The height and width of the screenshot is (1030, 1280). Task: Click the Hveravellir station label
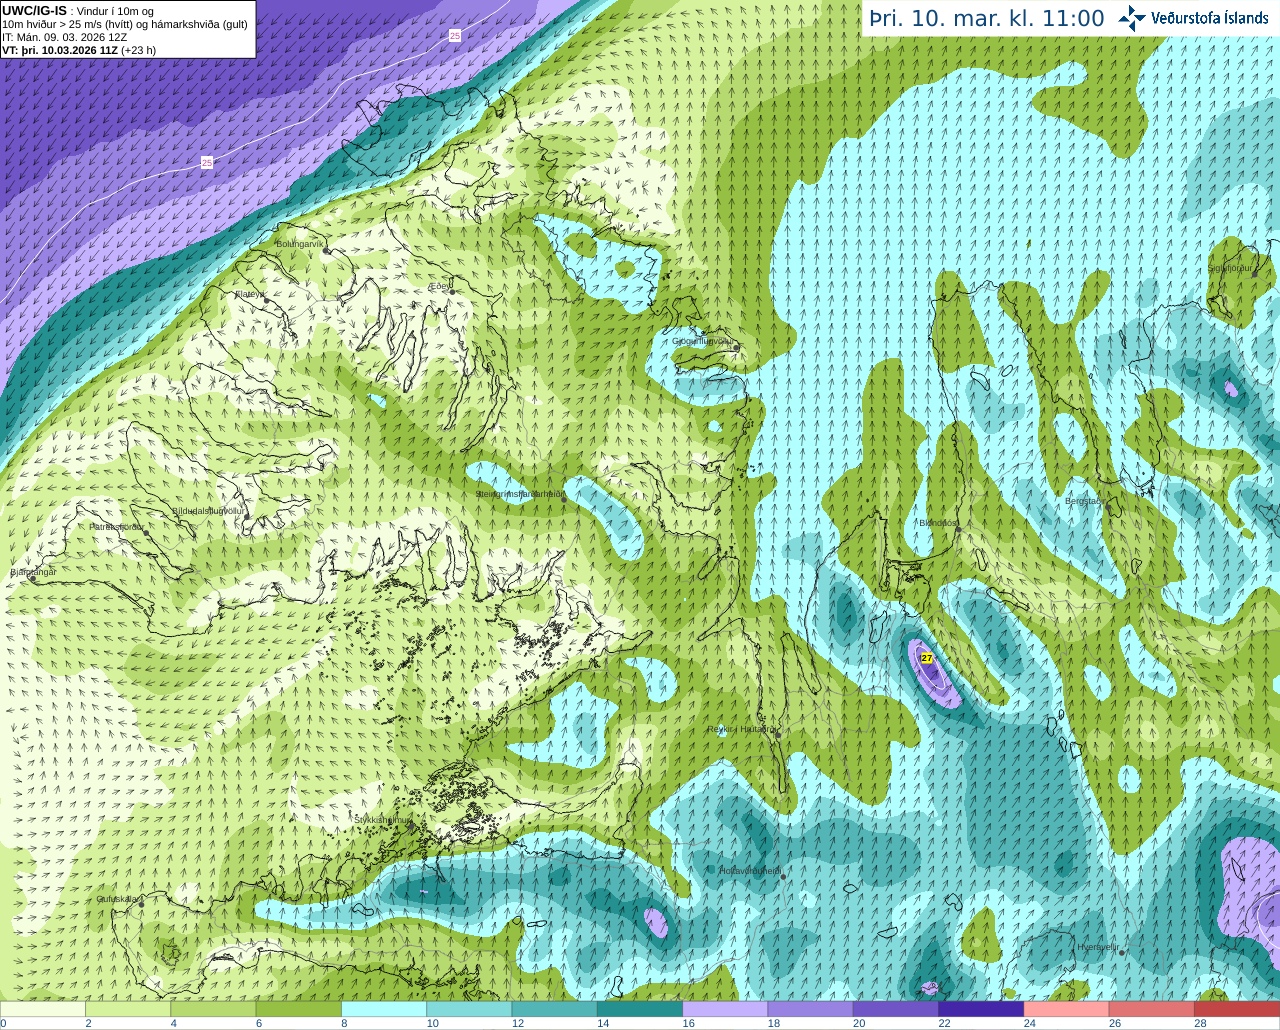click(1097, 946)
